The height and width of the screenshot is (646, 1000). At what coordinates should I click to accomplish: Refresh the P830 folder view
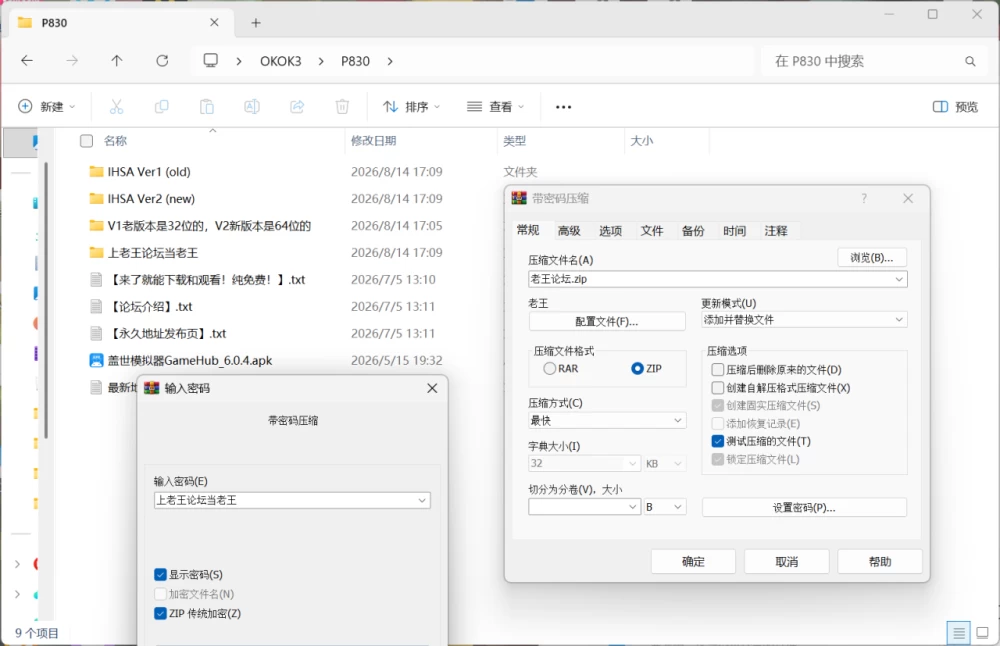(x=163, y=61)
